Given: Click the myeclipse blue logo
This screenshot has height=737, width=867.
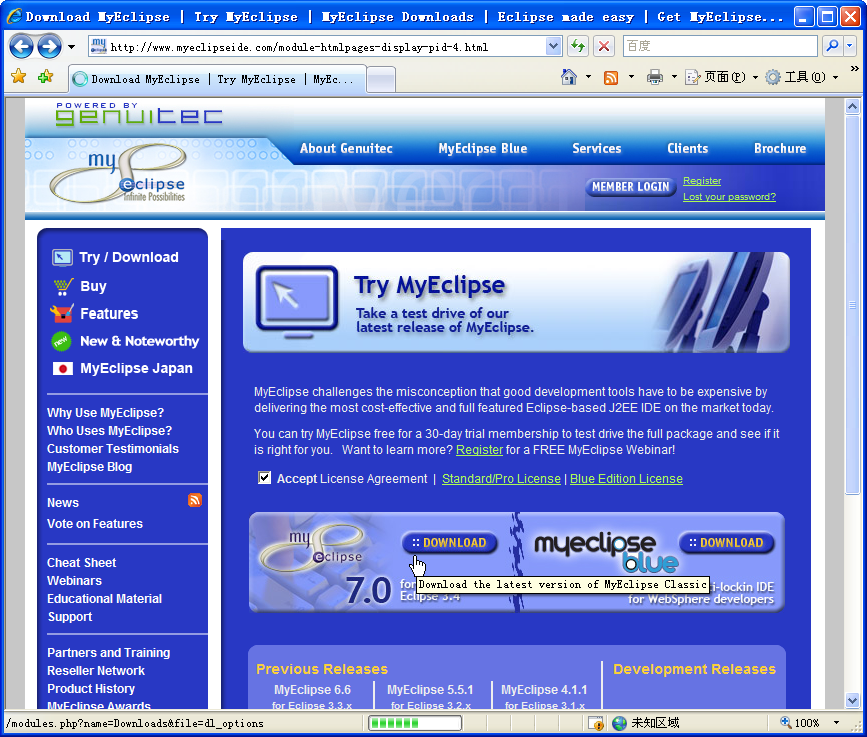Looking at the screenshot, I should point(605,552).
